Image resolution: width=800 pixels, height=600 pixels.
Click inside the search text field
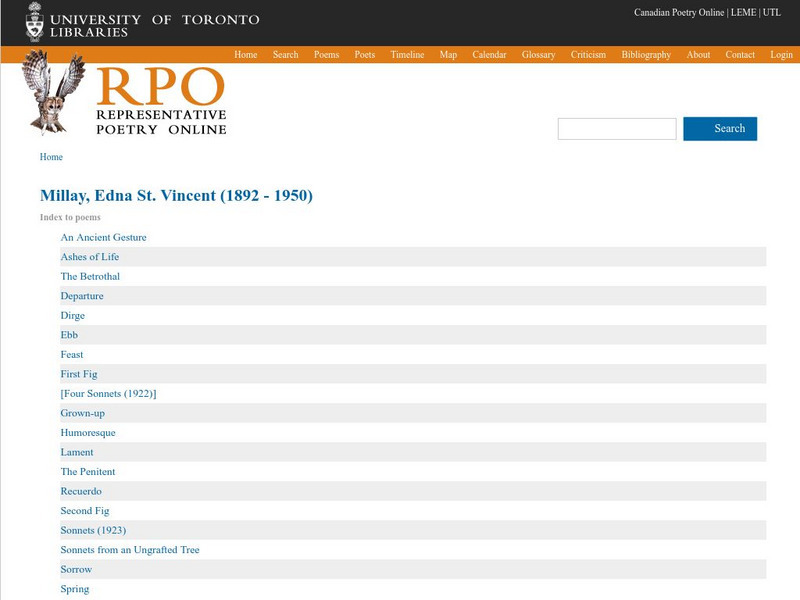point(620,129)
